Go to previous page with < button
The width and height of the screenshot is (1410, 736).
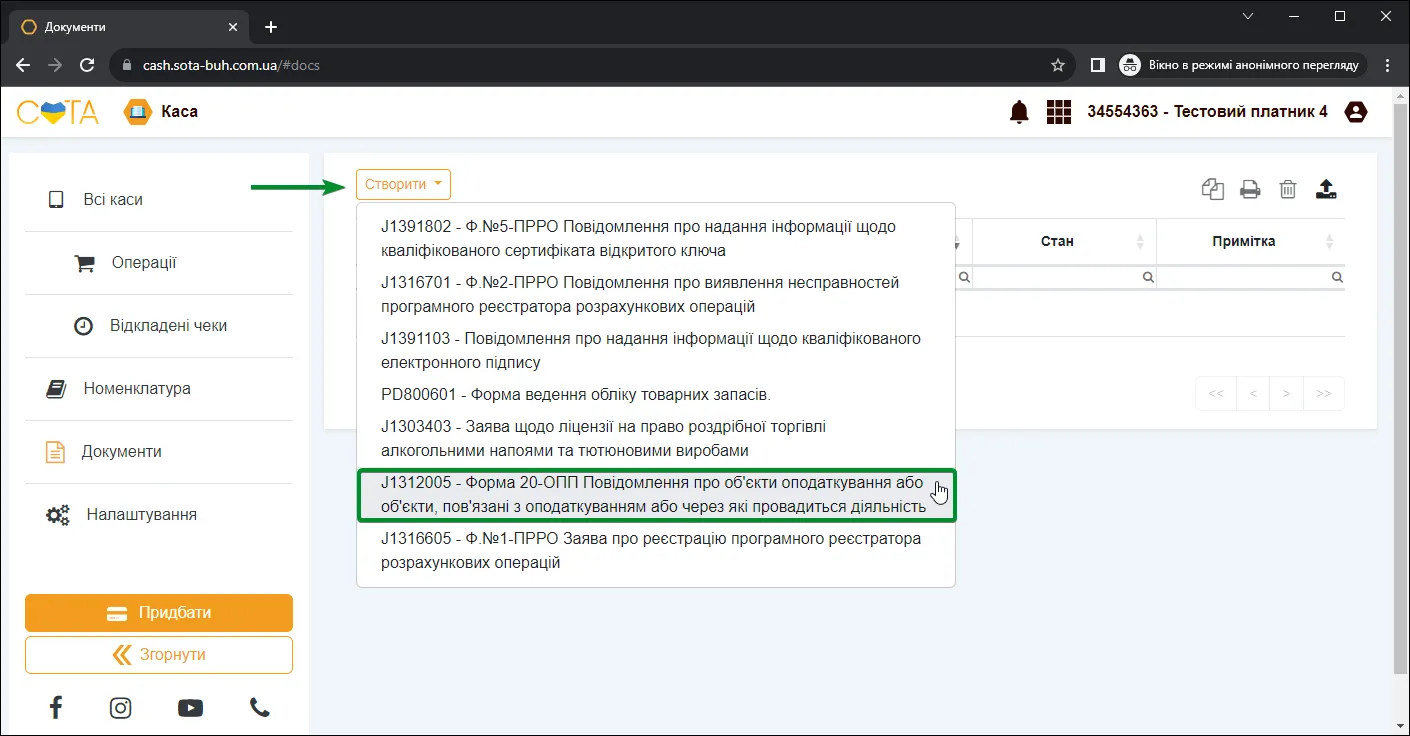[1253, 393]
